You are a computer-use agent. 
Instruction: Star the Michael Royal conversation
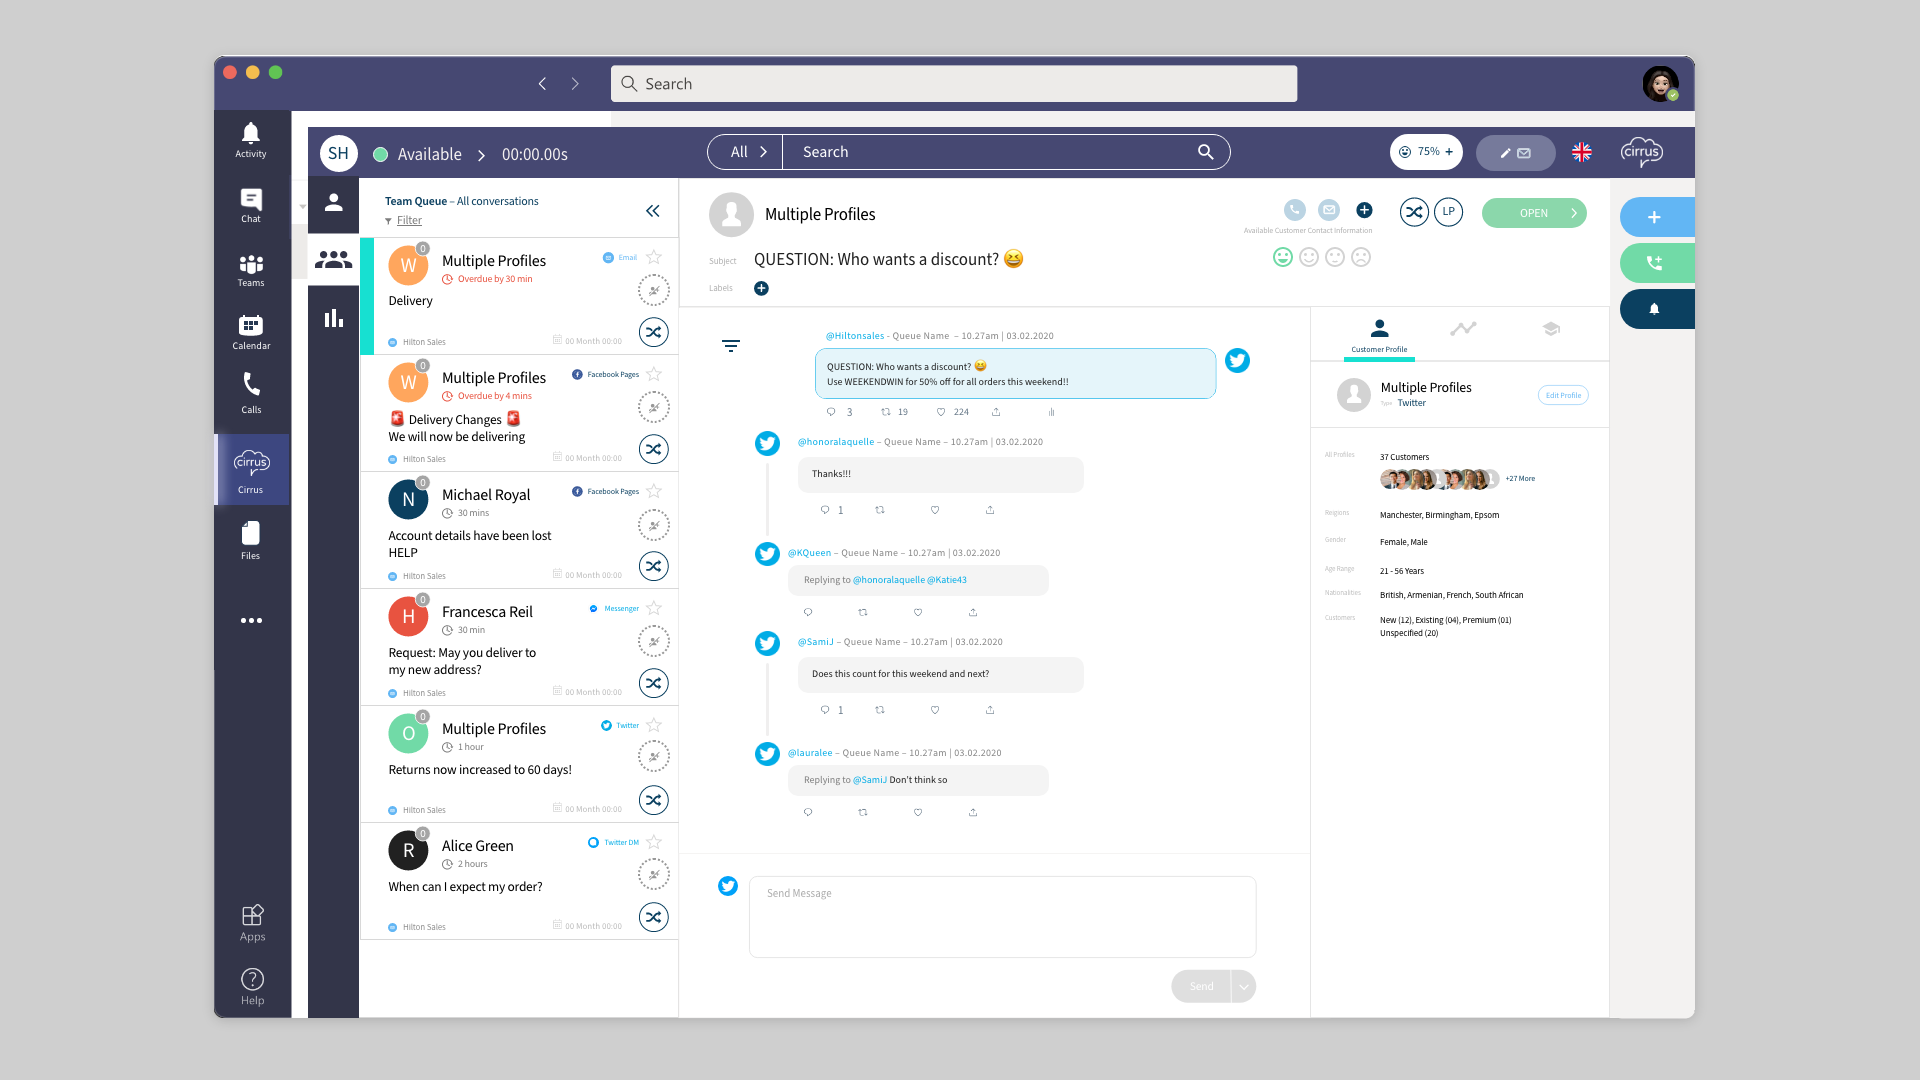point(654,491)
